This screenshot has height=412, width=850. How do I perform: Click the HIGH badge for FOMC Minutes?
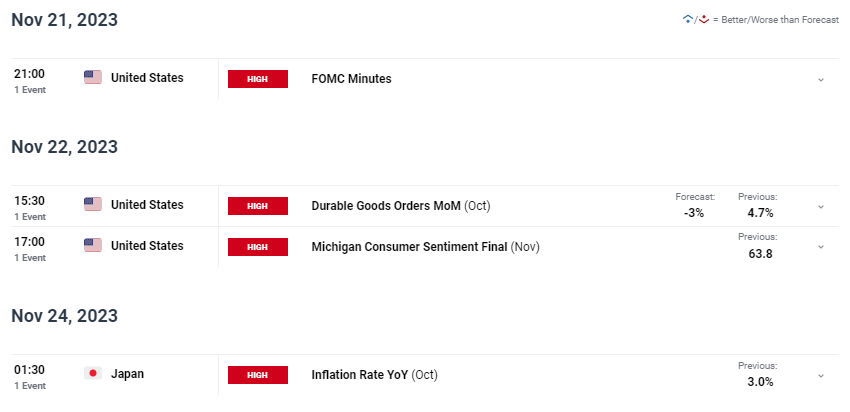(x=257, y=79)
